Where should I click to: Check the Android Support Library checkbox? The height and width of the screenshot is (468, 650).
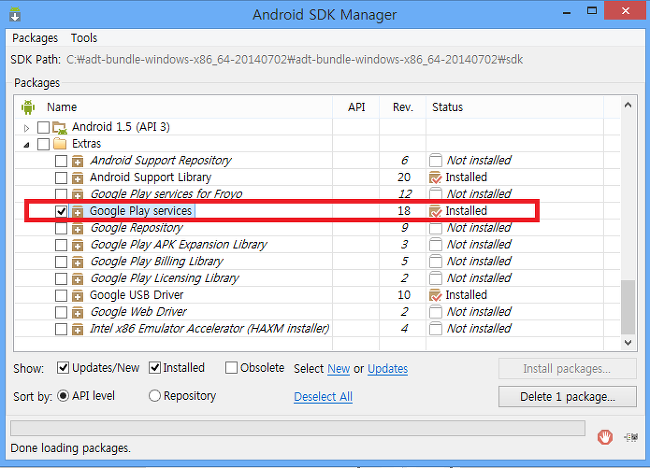pos(61,178)
